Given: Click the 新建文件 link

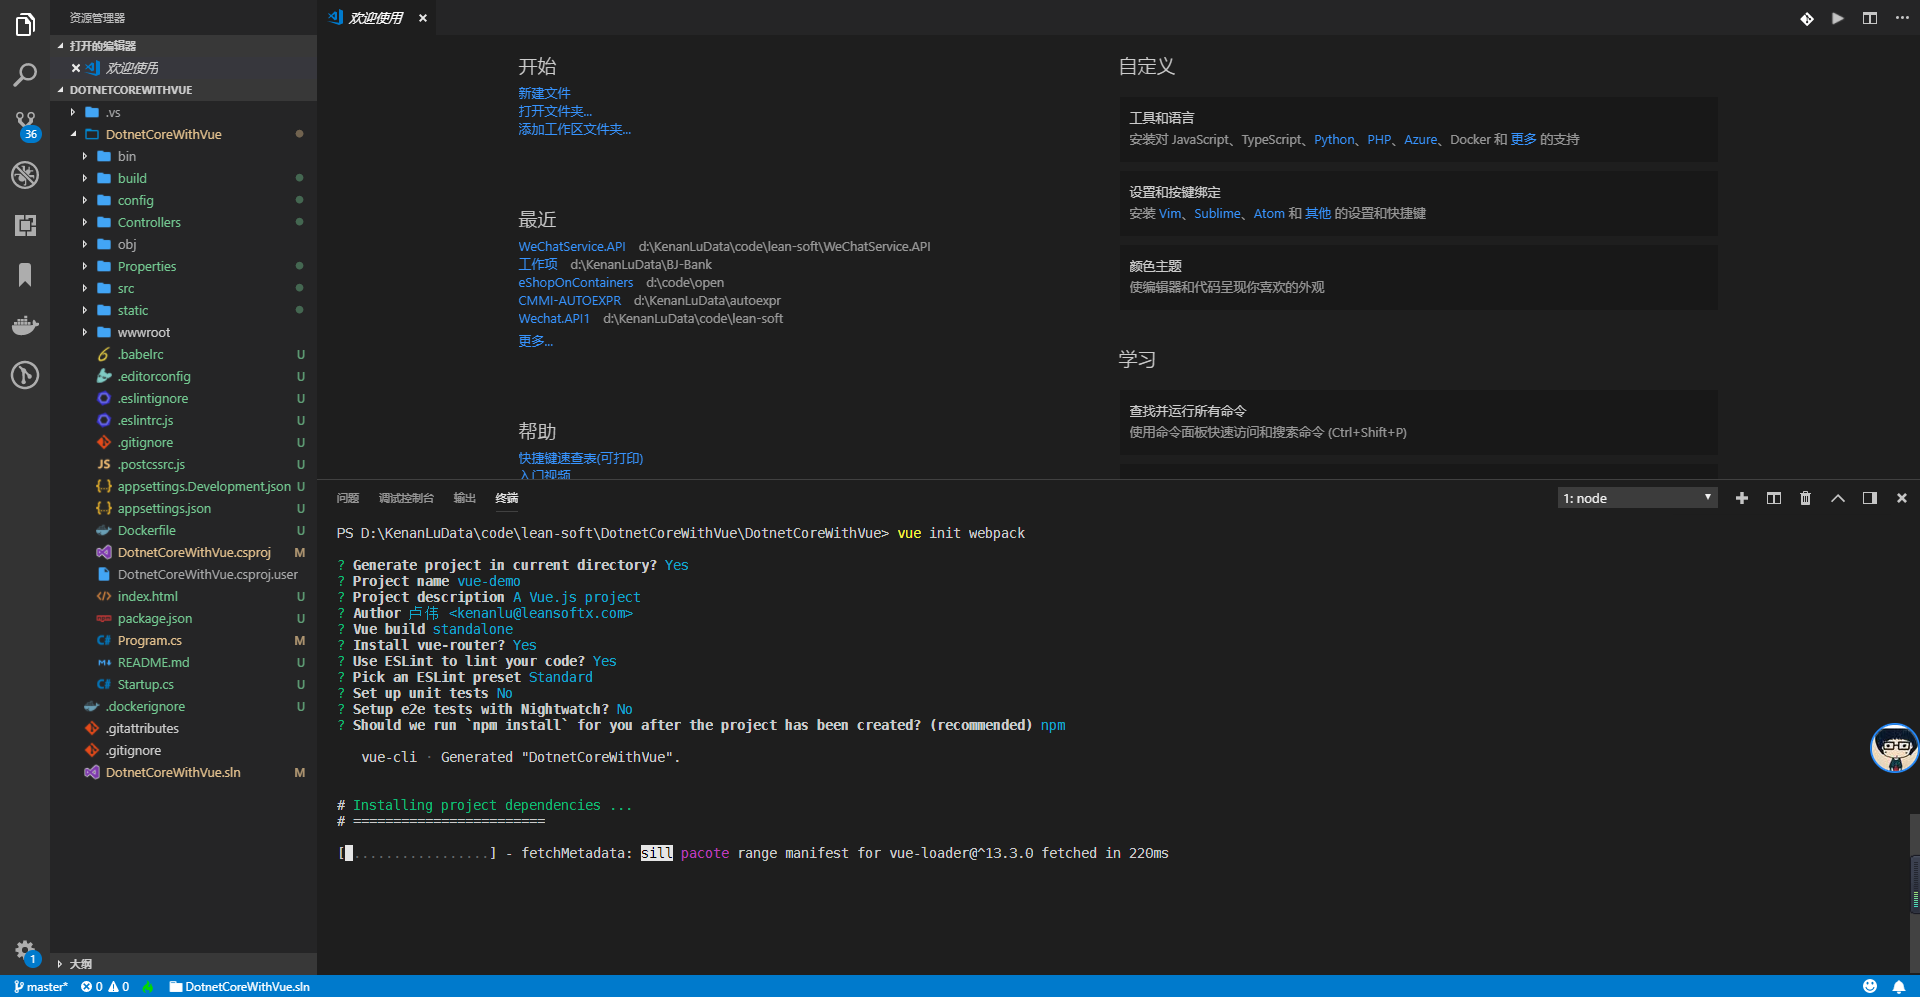Looking at the screenshot, I should 544,93.
